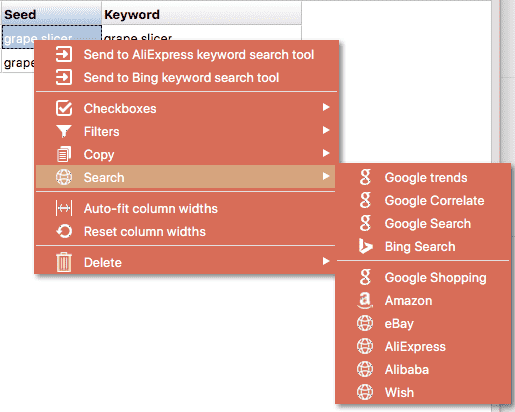This screenshot has height=412, width=515.
Task: Select Reset column widths
Action: coord(185,231)
